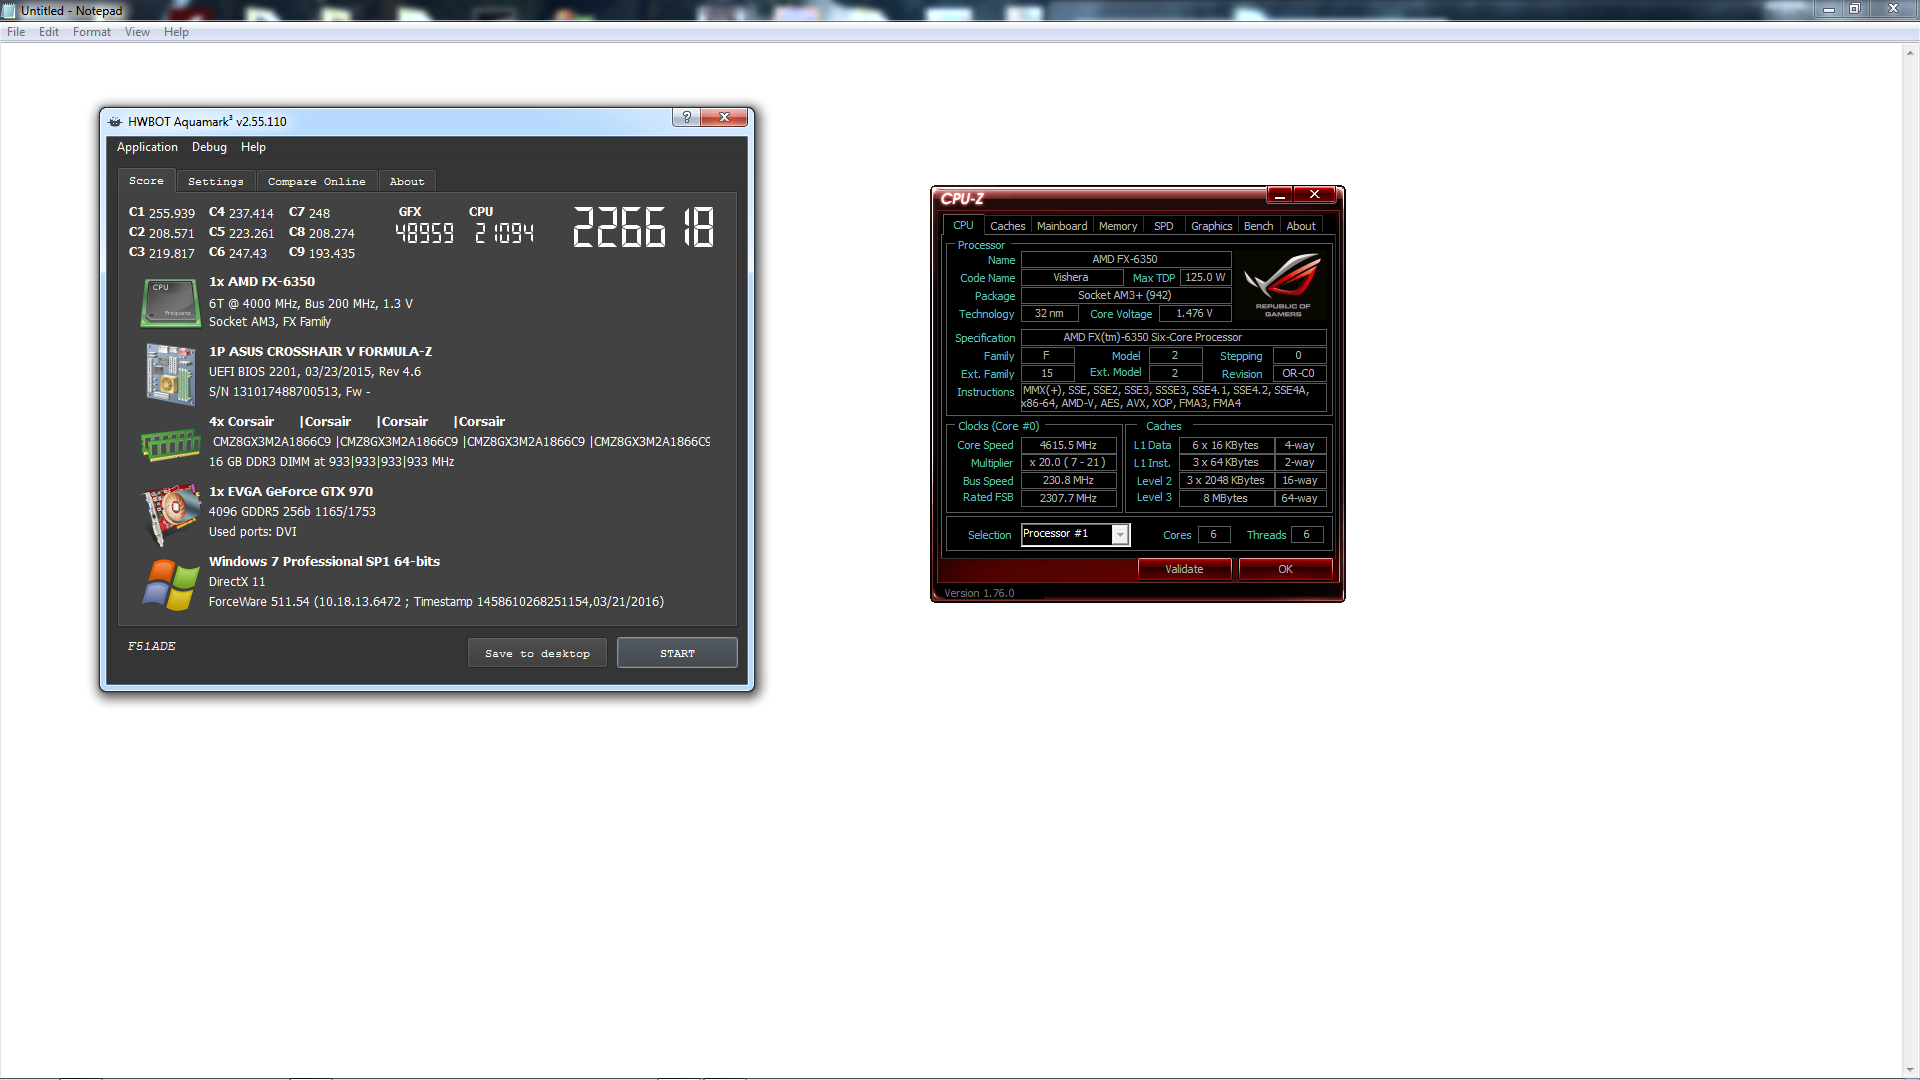Click the Validate button in CPU-Z
The image size is (1920, 1080).
point(1184,569)
